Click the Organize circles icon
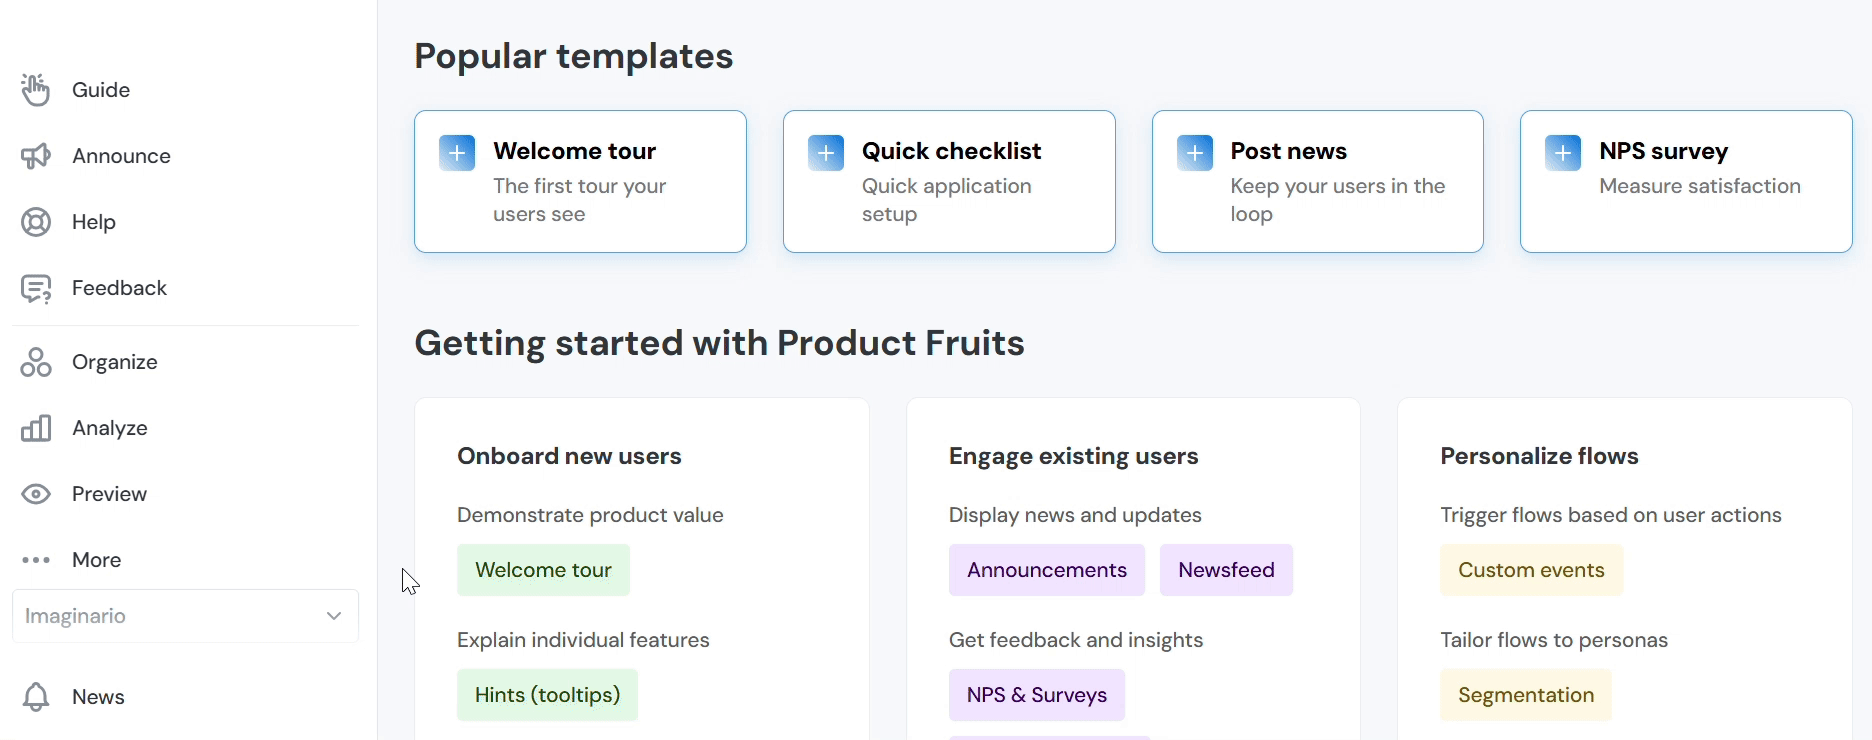Image resolution: width=1872 pixels, height=740 pixels. pos(36,362)
